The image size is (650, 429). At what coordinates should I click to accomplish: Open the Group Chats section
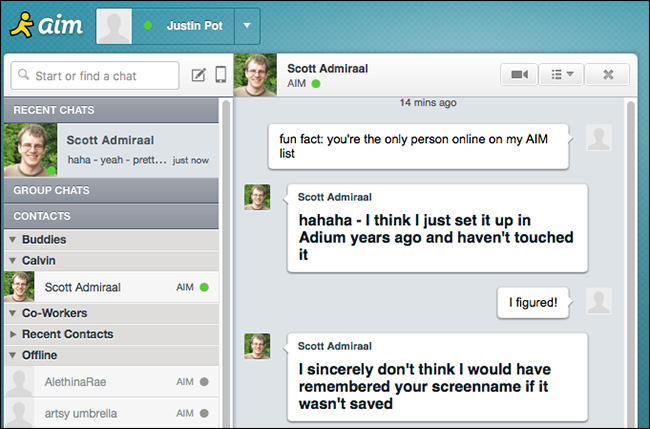point(110,190)
